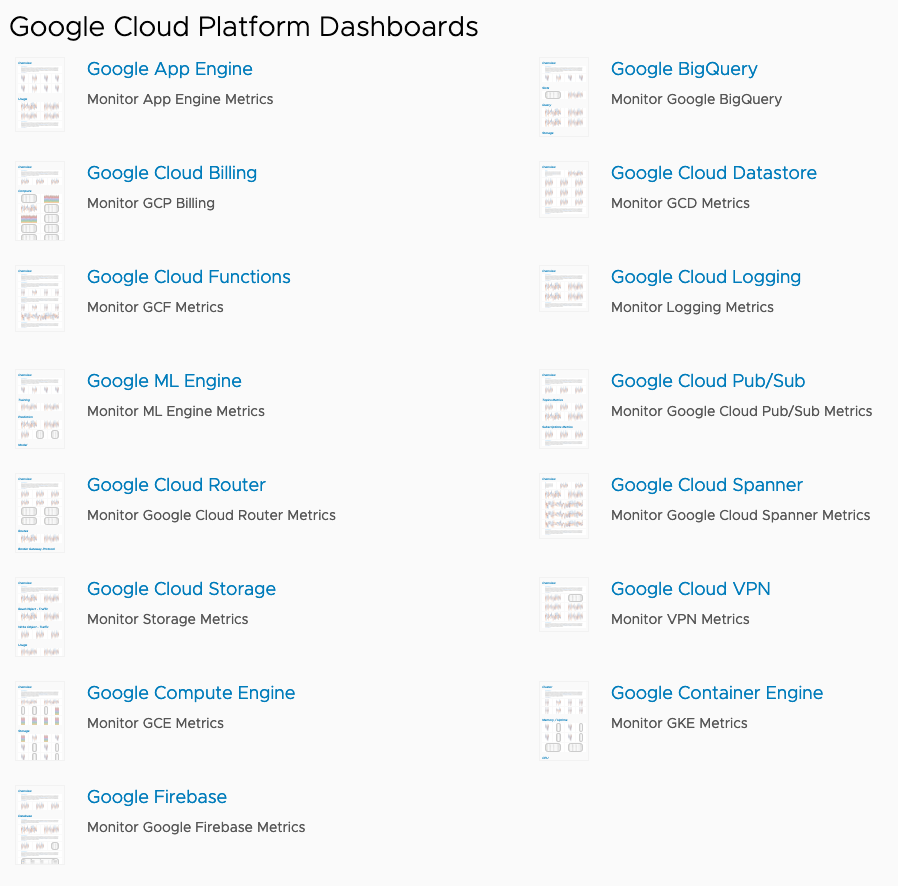The height and width of the screenshot is (886, 898).
Task: Open the Google ML Engine dashboard link
Action: (164, 381)
